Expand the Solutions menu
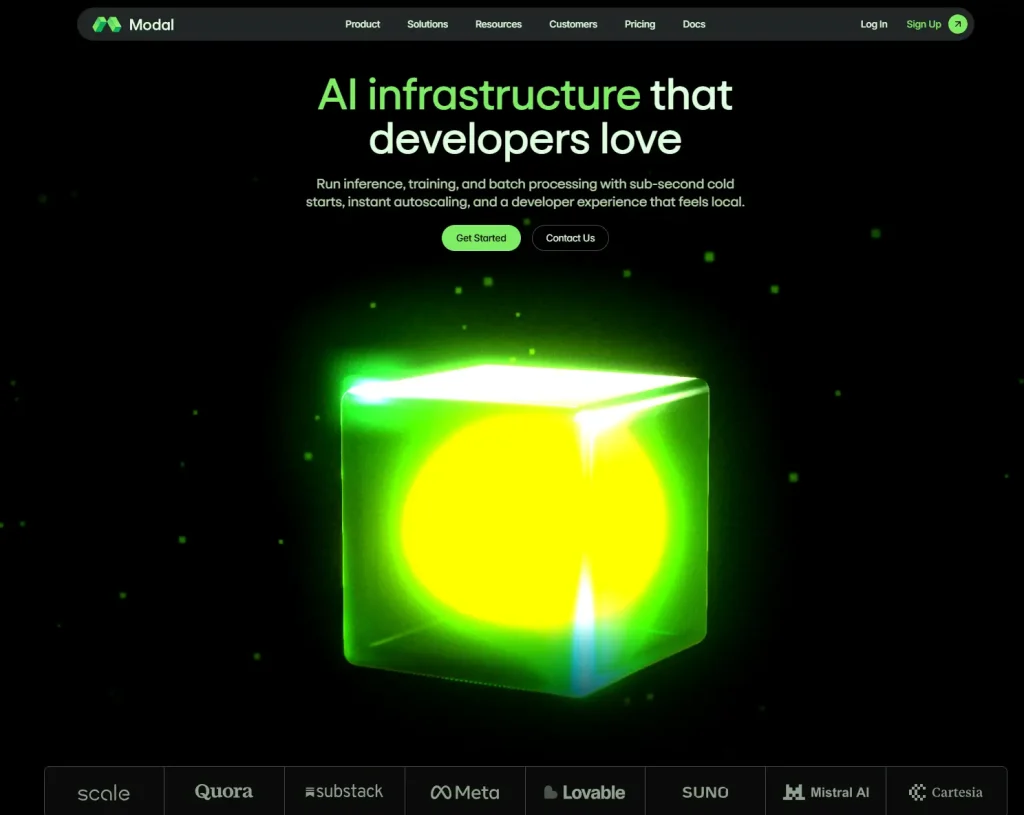The width and height of the screenshot is (1024, 815). [427, 24]
